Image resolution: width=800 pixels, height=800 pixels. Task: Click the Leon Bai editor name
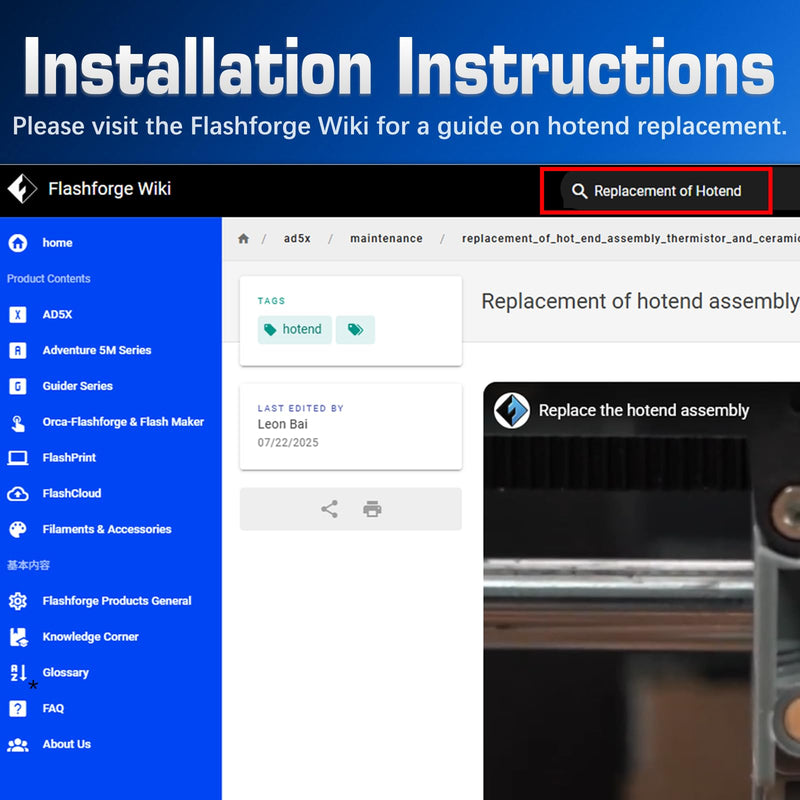pos(283,424)
